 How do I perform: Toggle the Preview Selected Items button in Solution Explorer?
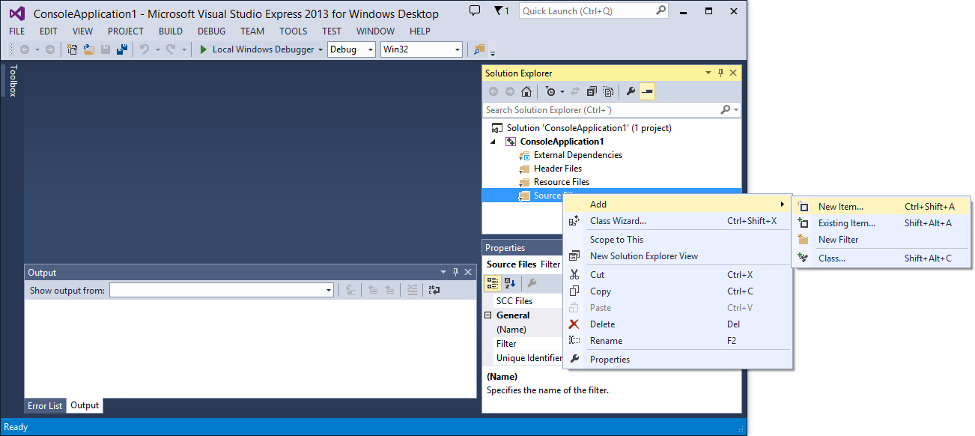tap(647, 91)
